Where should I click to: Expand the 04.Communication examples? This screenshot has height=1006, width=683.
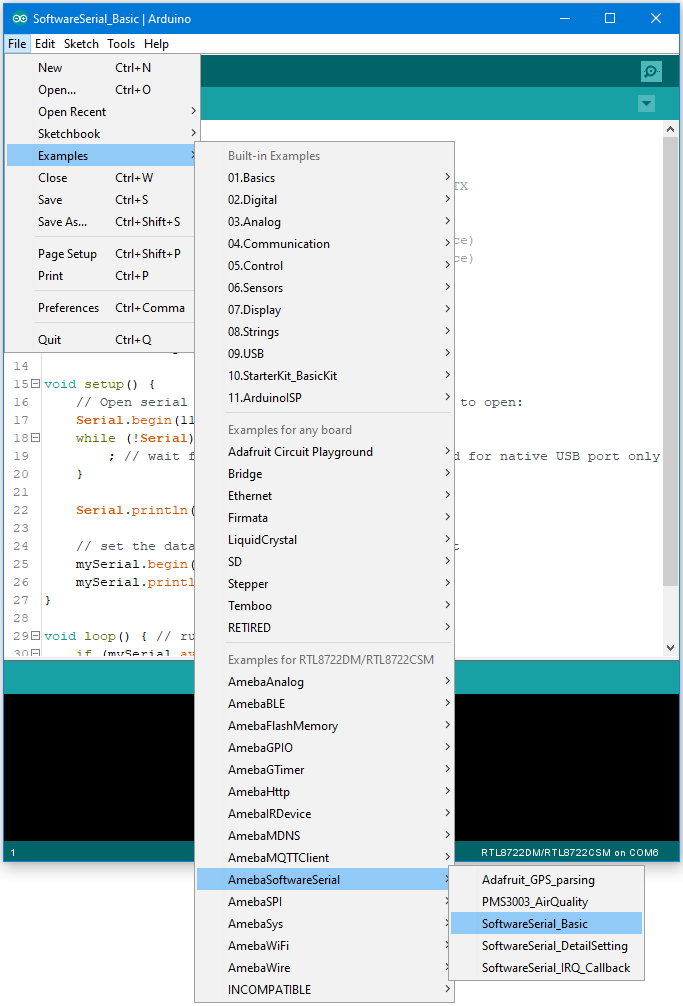(325, 244)
